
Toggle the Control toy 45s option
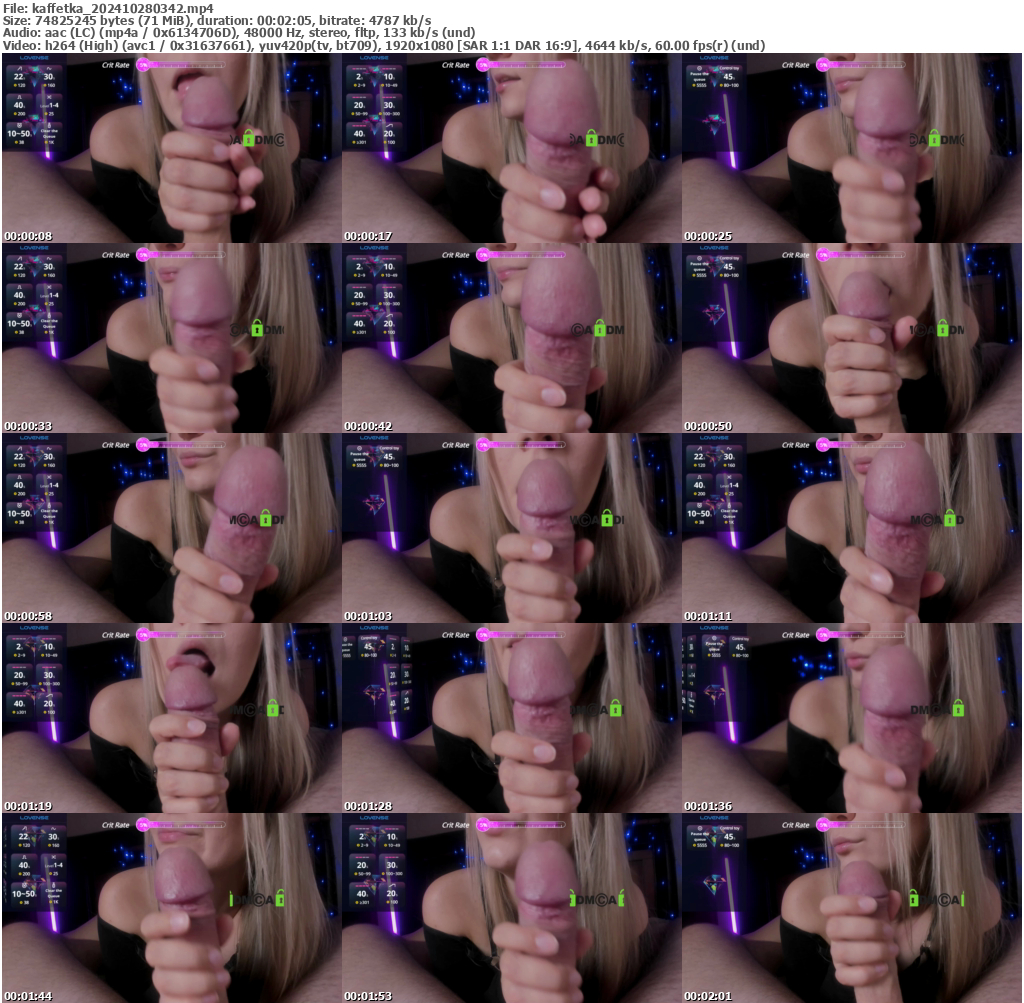click(728, 77)
